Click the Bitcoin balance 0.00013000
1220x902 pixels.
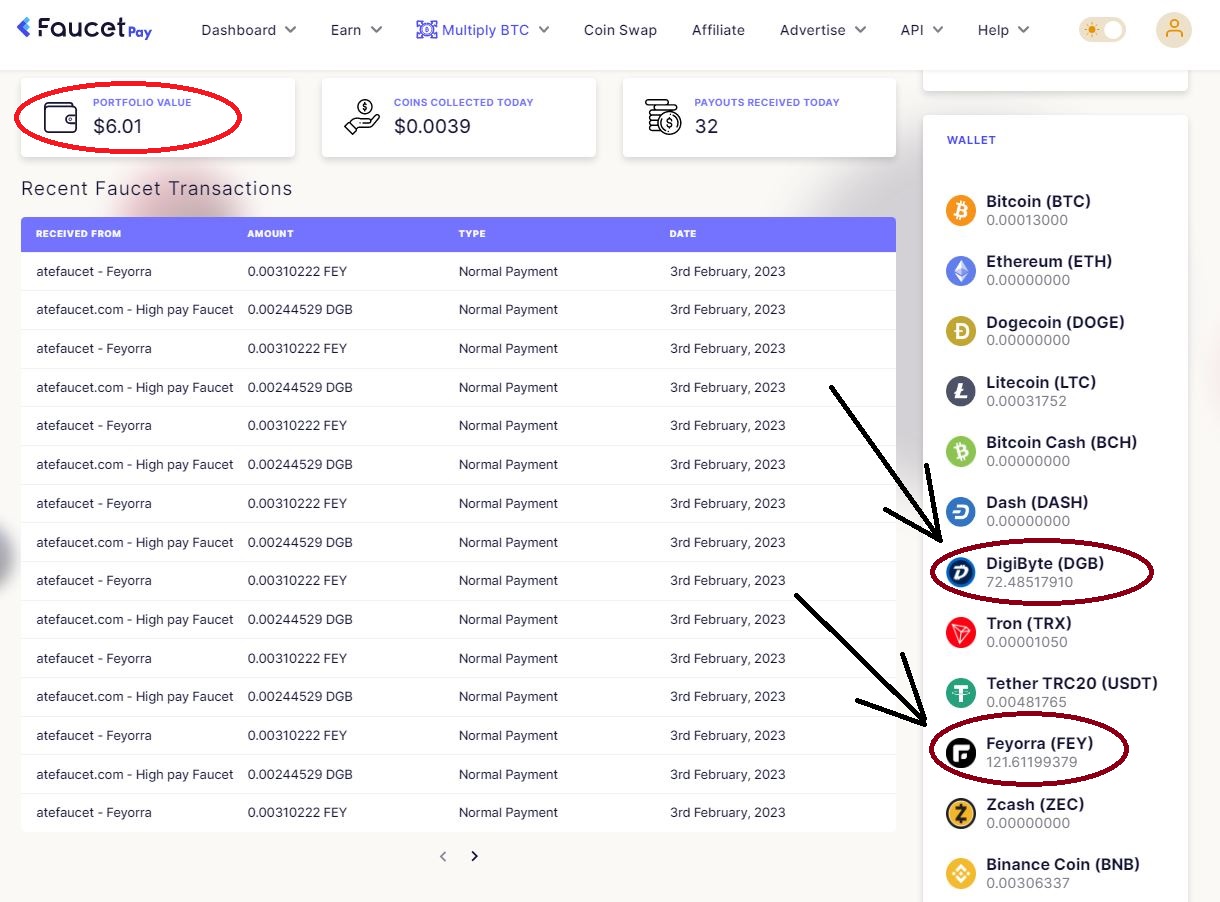[x=1027, y=220]
